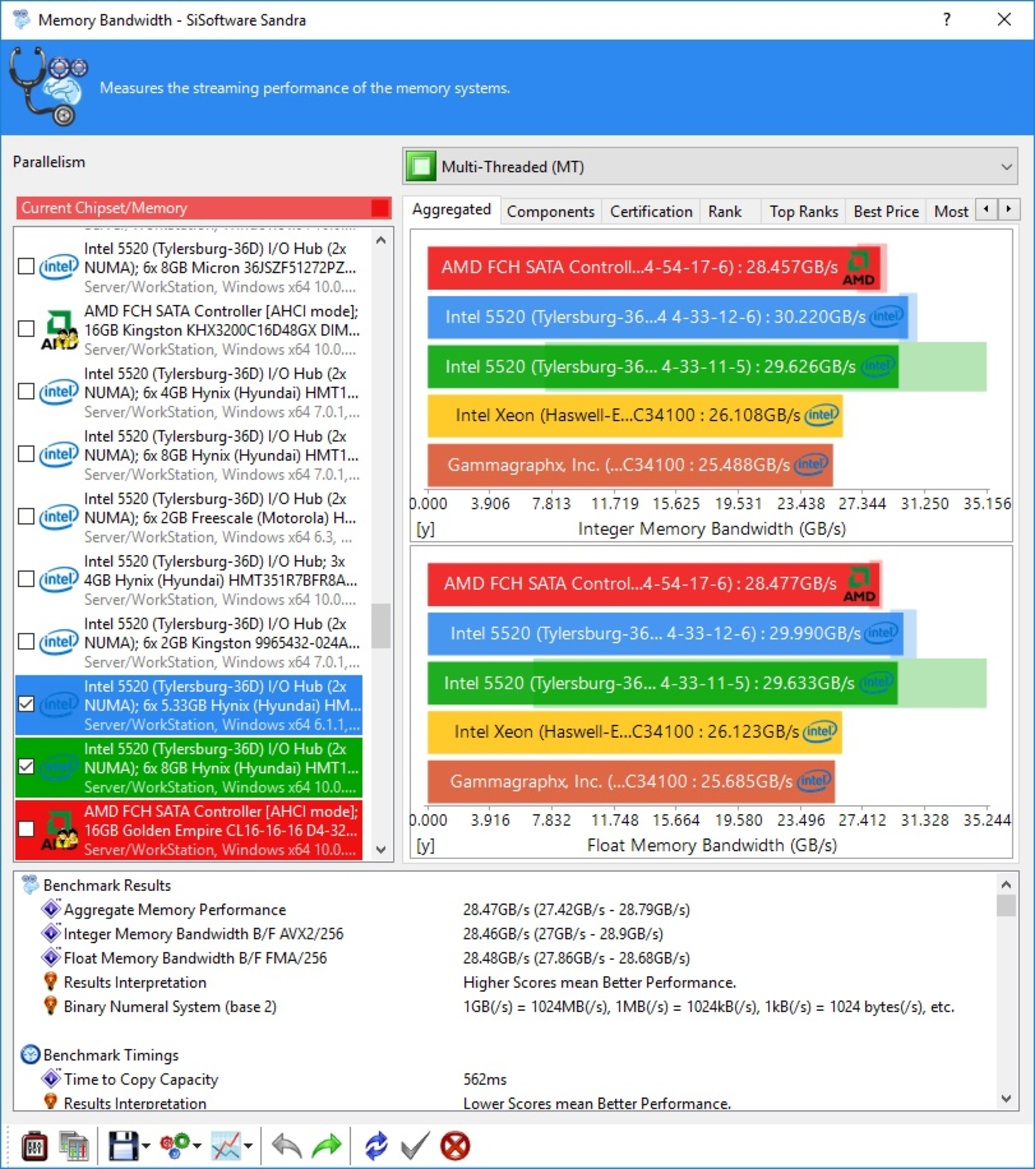The height and width of the screenshot is (1169, 1035).
Task: Check the 6x 8GB Hynix Windows 7.0.1 checkbox
Action: (26, 454)
